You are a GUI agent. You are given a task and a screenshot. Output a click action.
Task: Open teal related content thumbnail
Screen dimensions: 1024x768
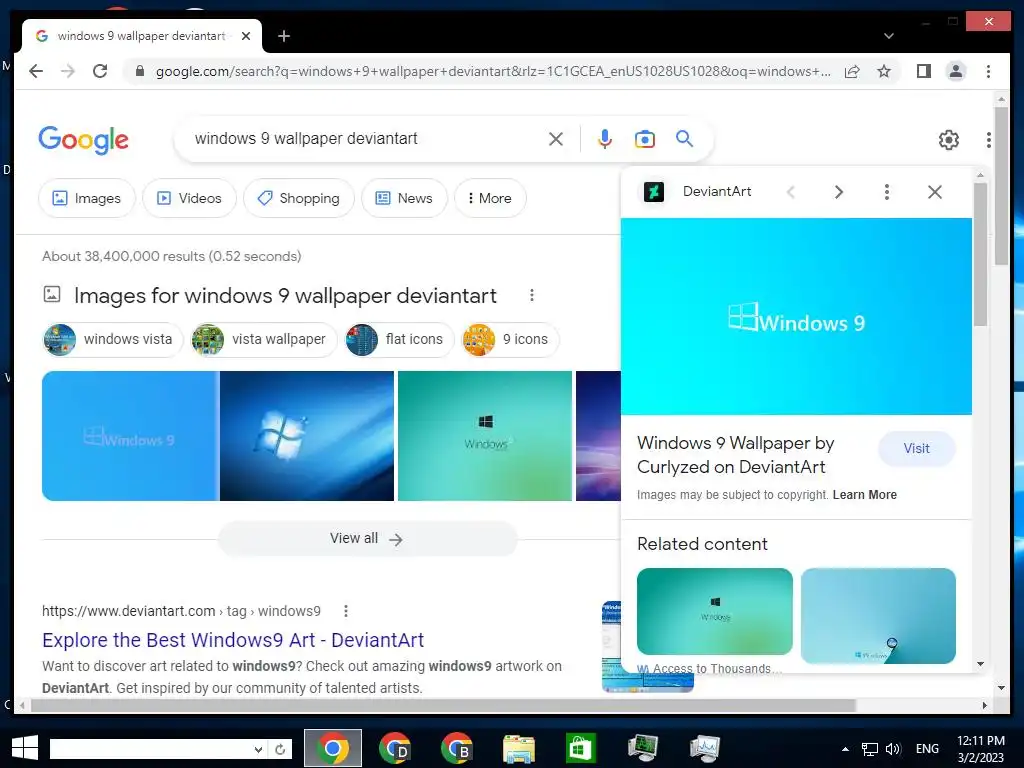714,611
